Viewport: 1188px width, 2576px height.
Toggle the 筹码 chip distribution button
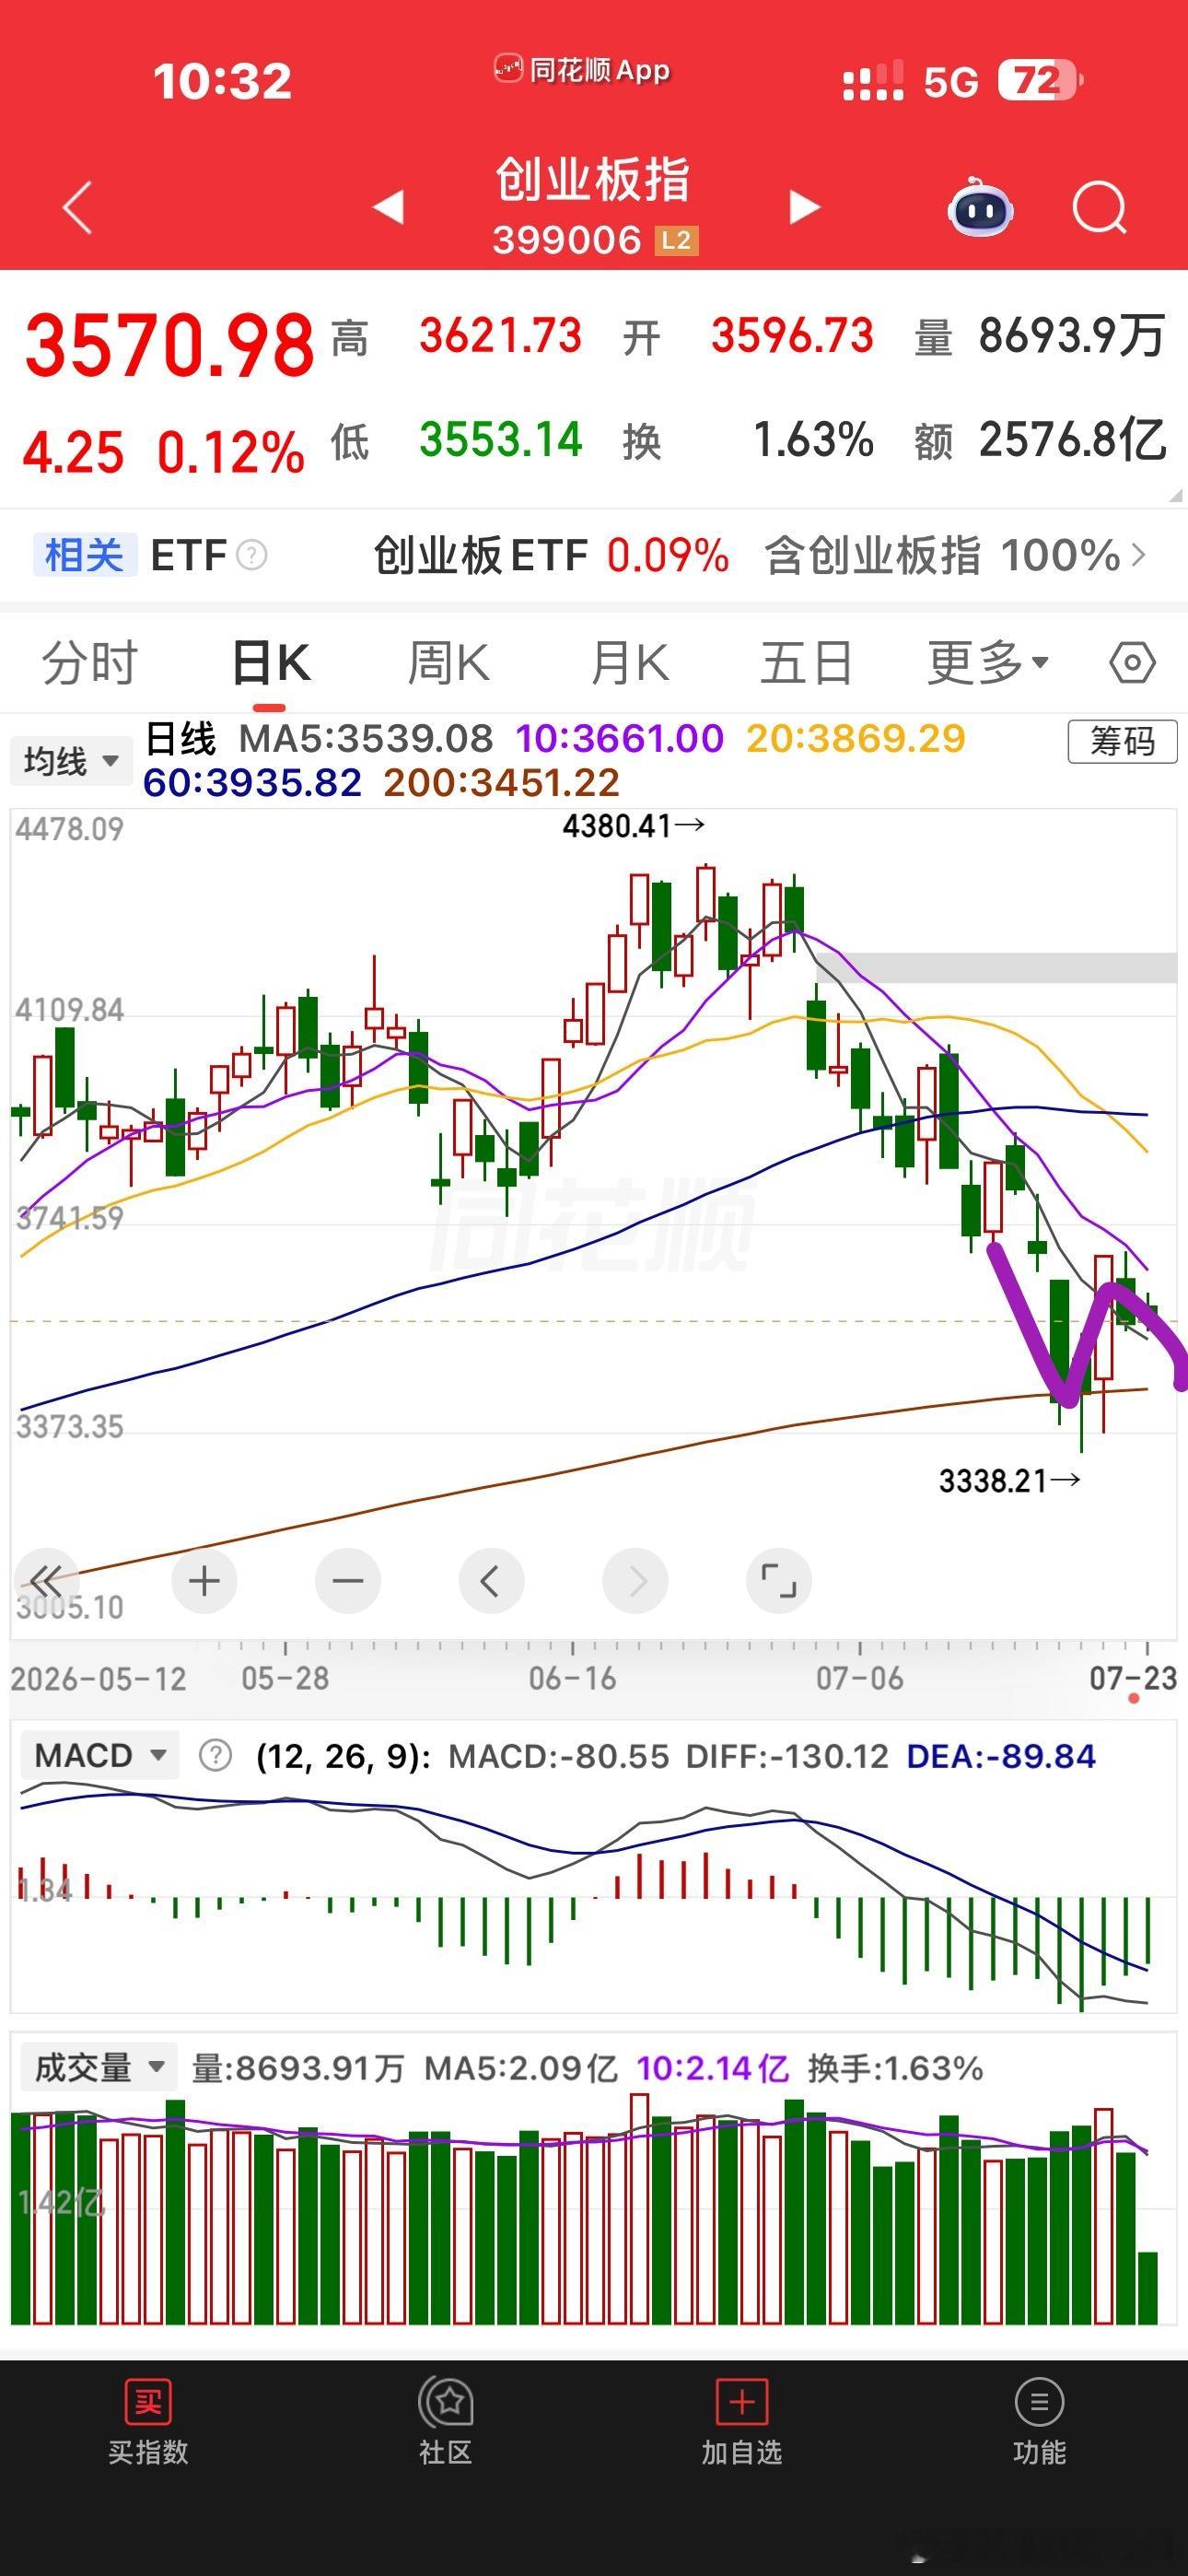[1122, 742]
